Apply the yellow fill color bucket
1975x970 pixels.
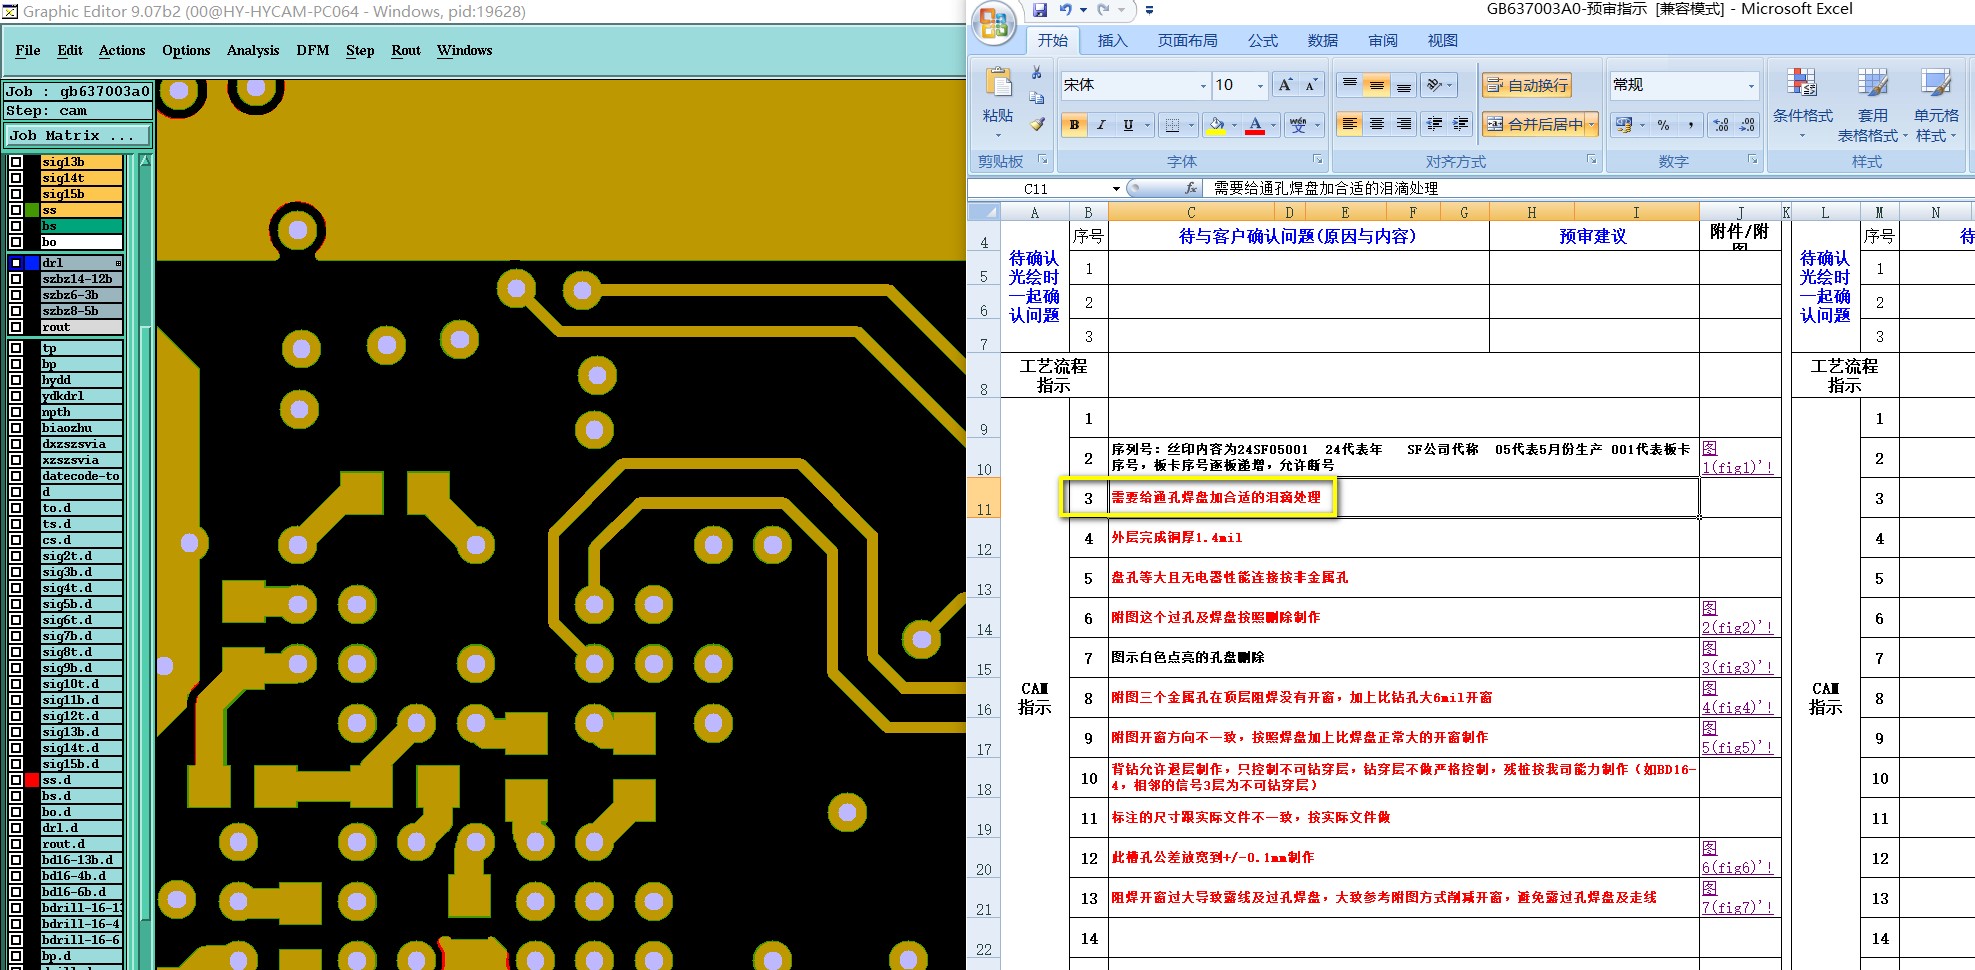point(1217,125)
